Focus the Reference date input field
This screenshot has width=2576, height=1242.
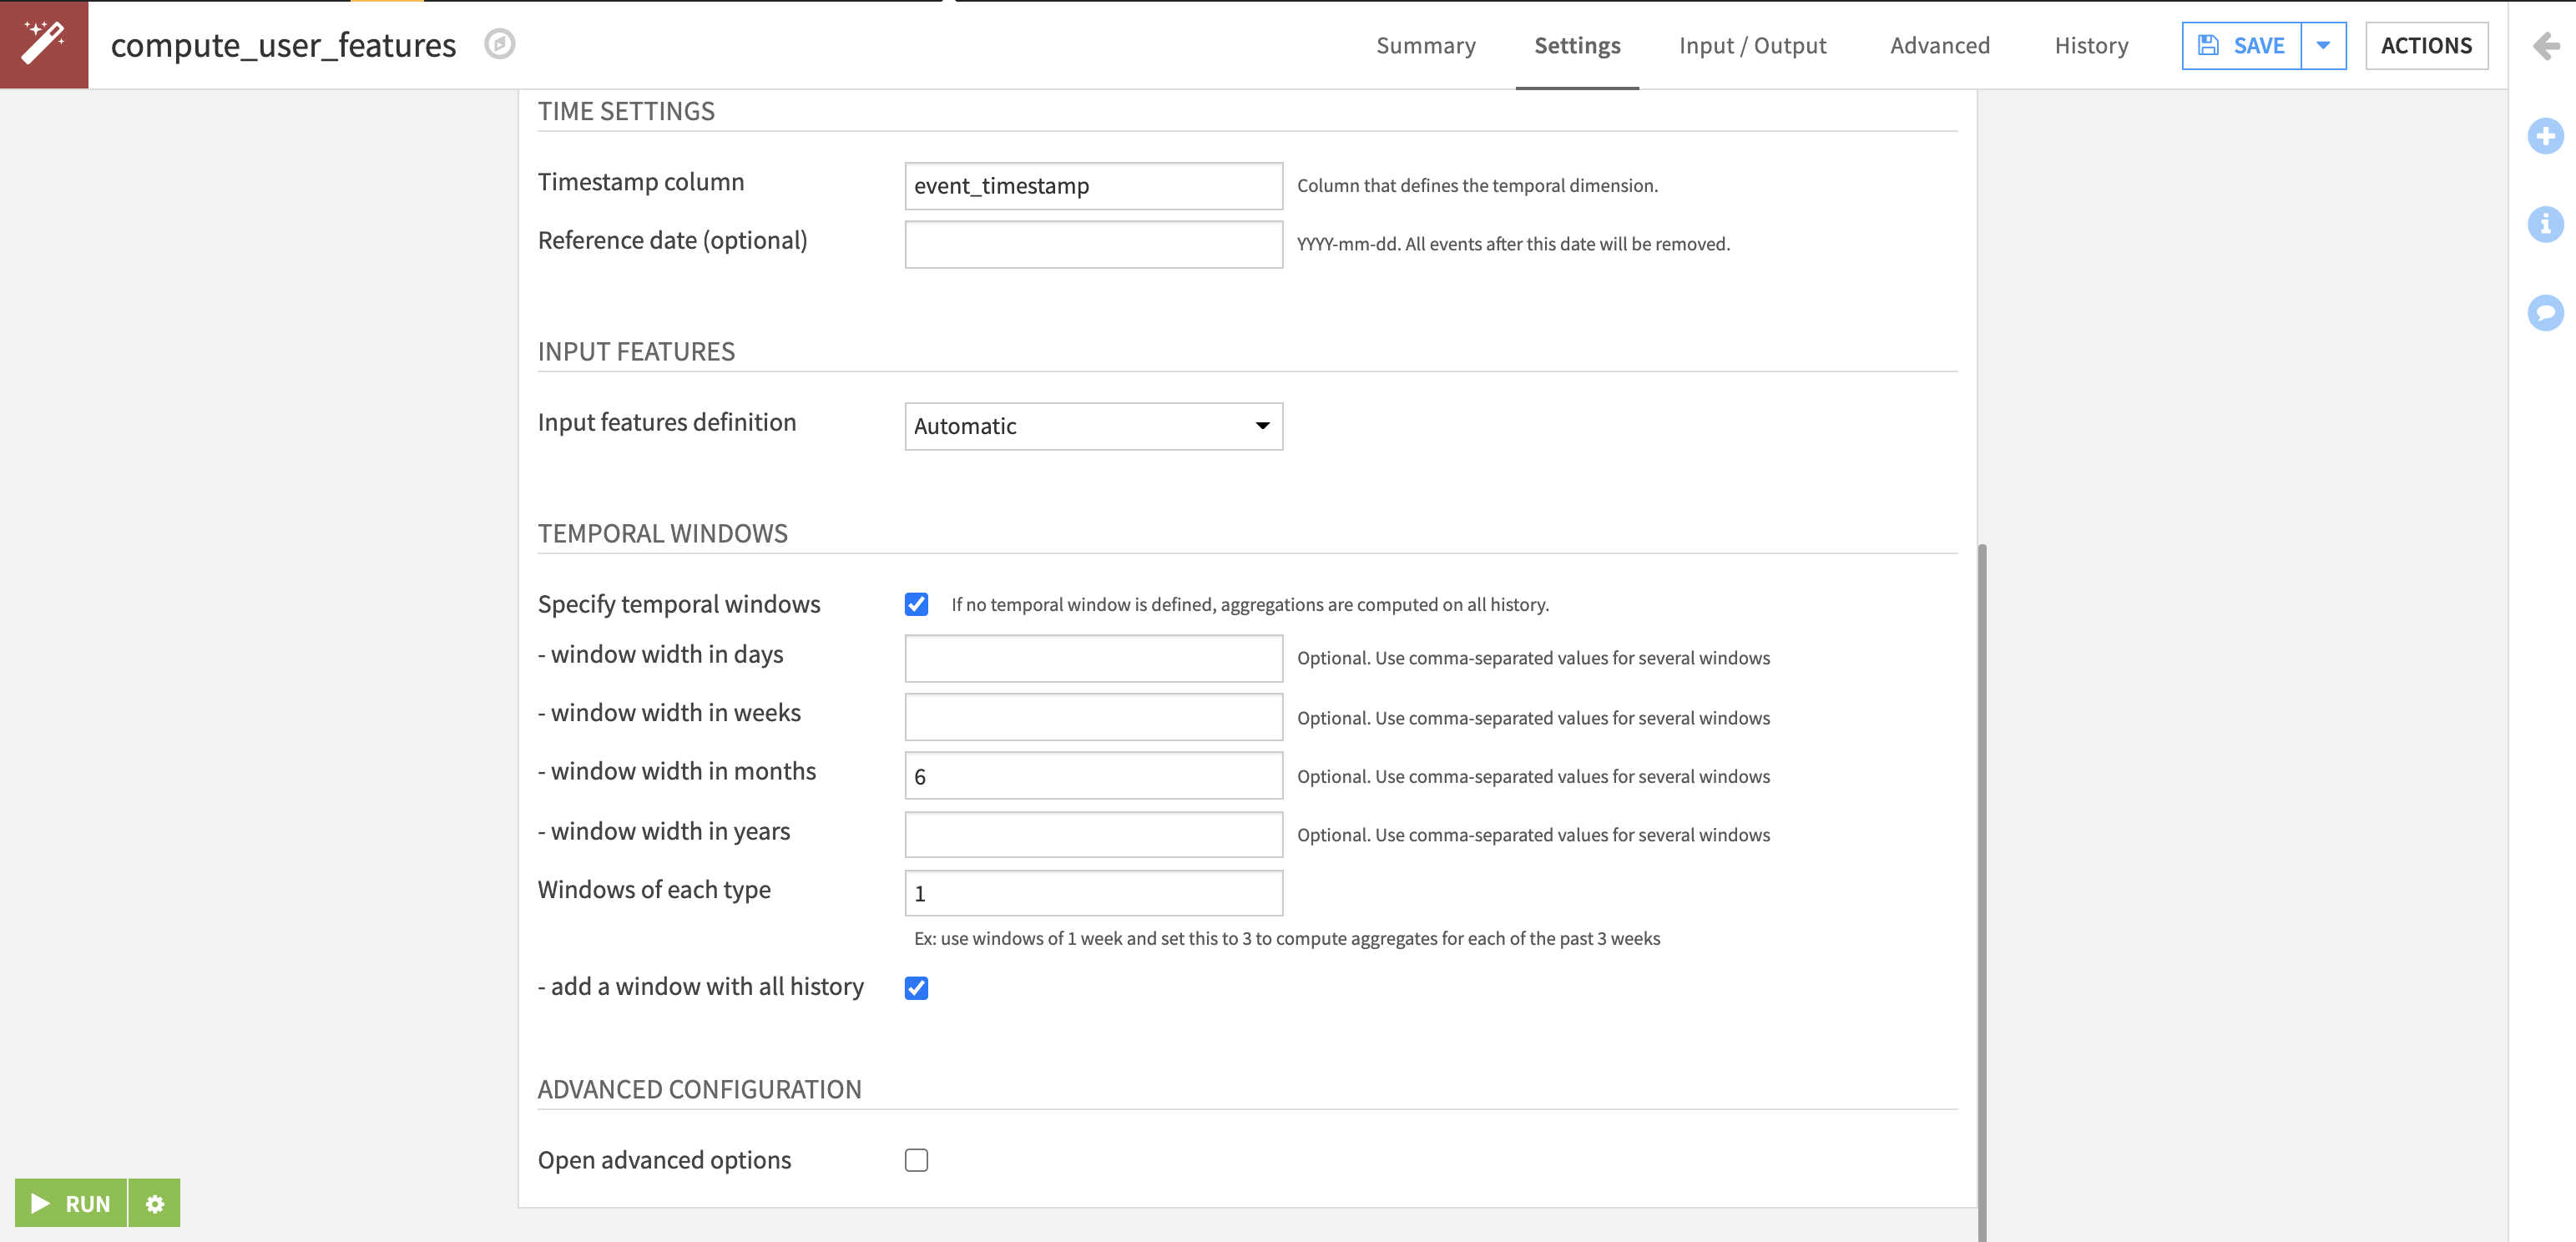[1093, 245]
